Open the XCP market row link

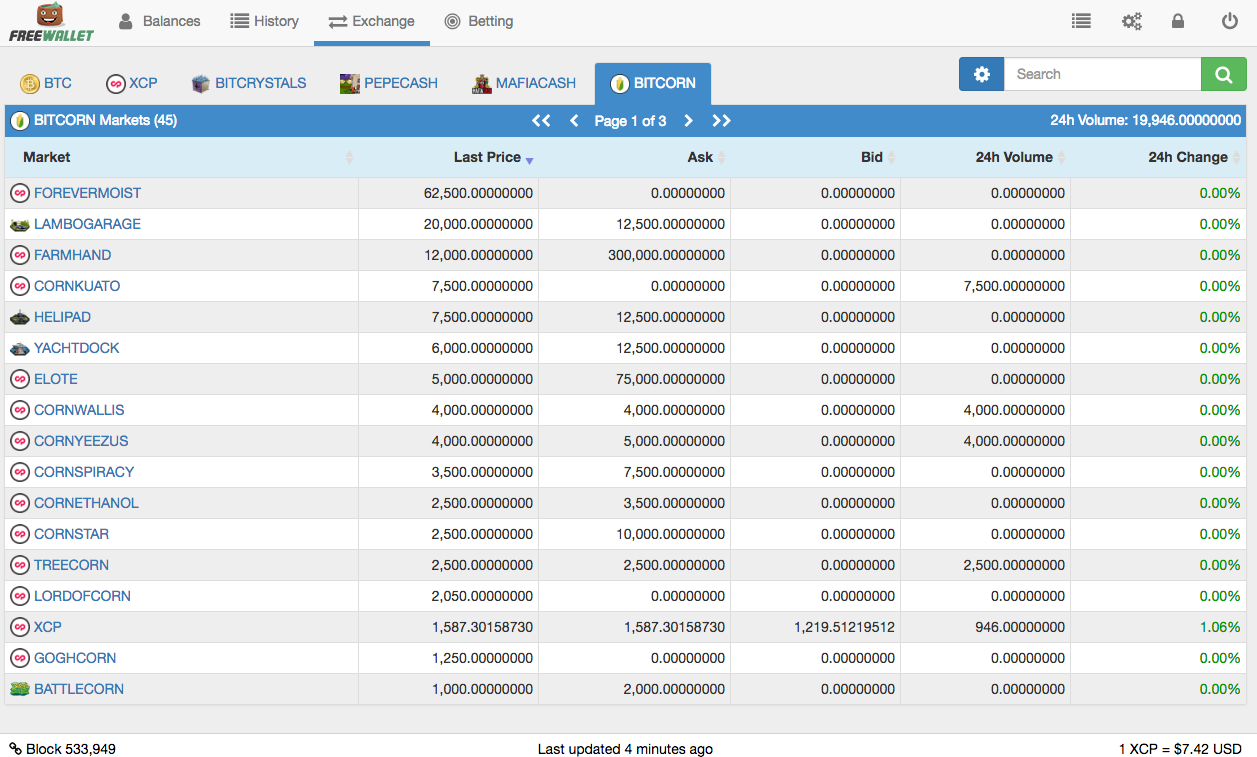coord(48,627)
